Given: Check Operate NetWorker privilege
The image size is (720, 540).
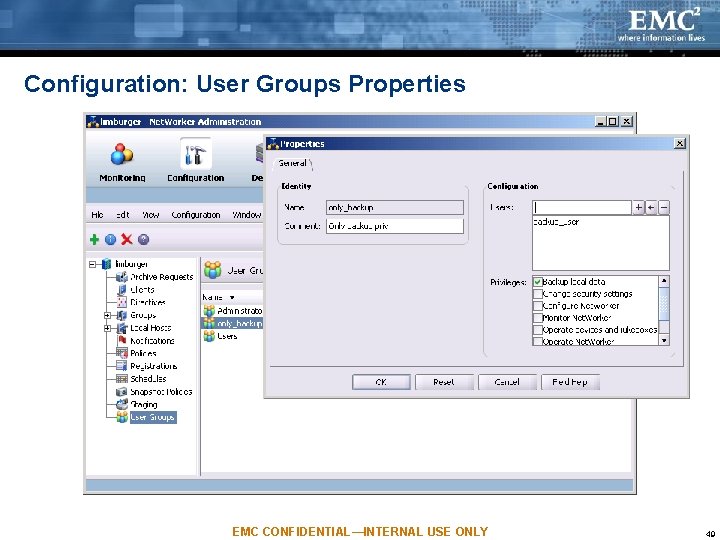Looking at the screenshot, I should [x=537, y=341].
